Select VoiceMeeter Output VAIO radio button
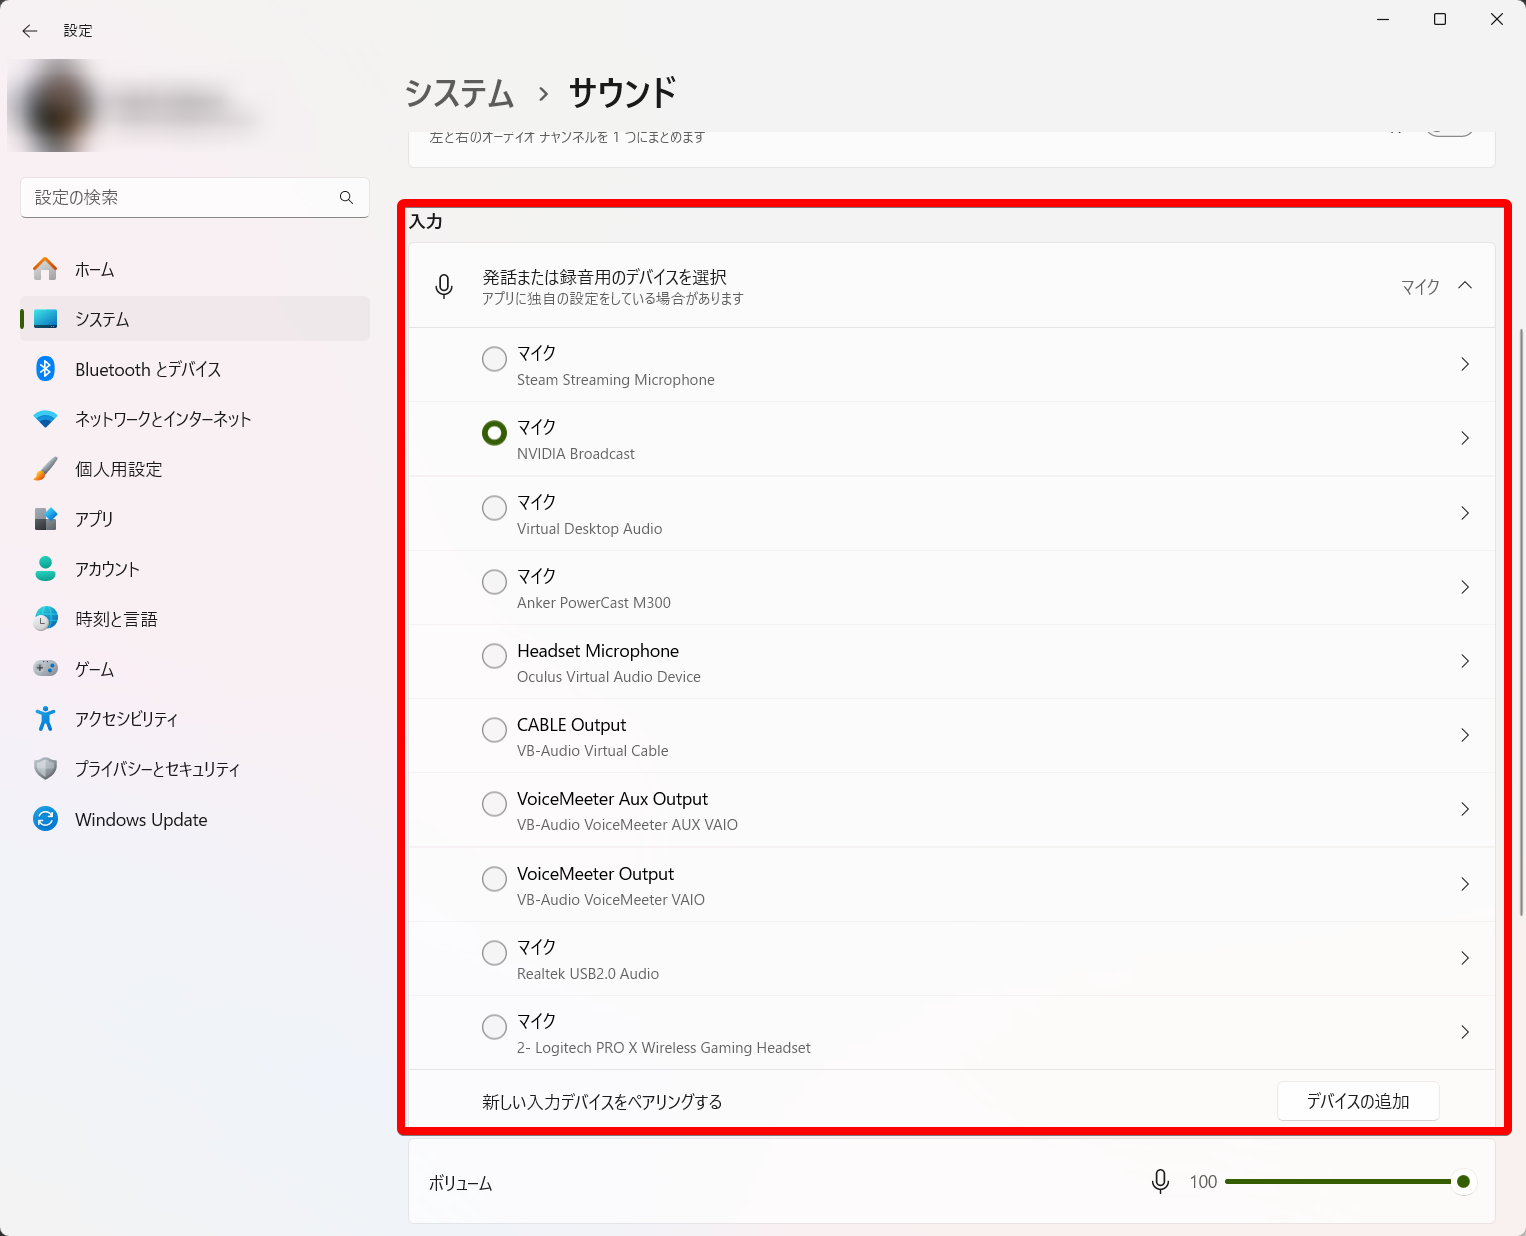The height and width of the screenshot is (1236, 1526). tap(494, 879)
